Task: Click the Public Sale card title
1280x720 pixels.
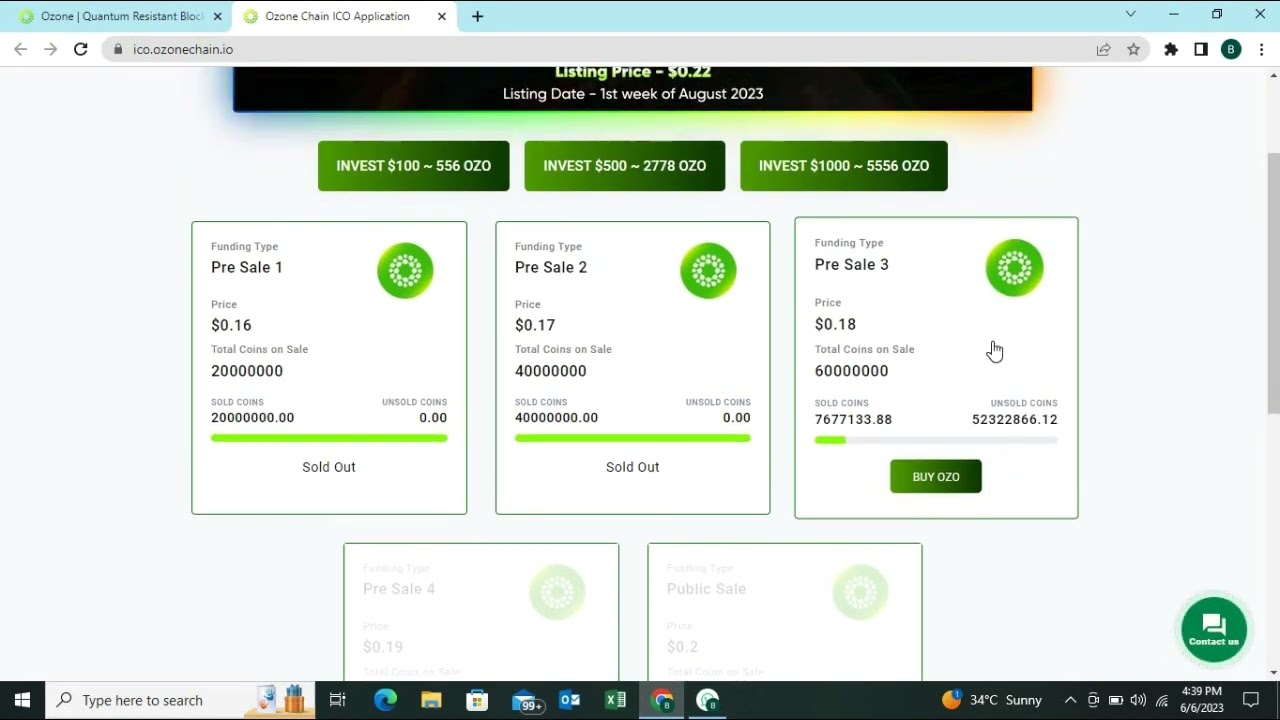Action: (x=706, y=589)
